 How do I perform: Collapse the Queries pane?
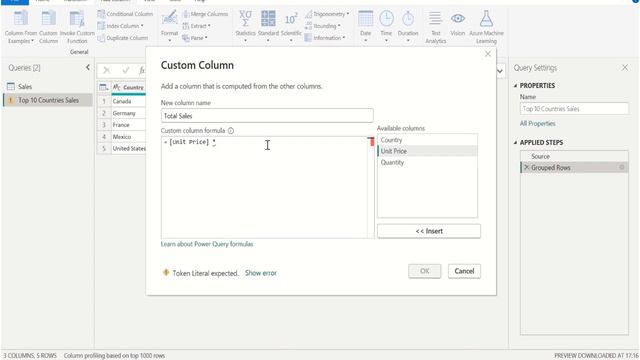click(87, 67)
